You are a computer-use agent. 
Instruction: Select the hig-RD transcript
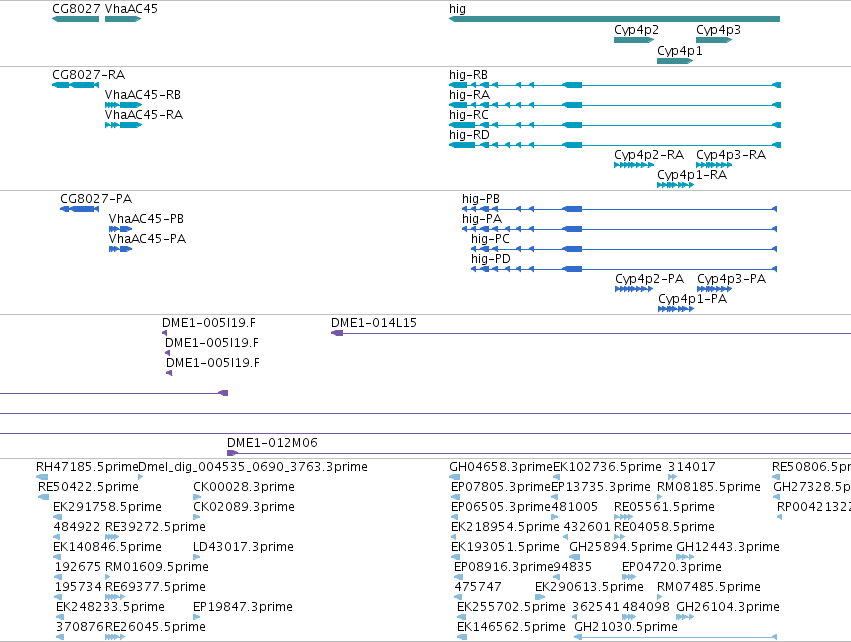tap(615, 145)
